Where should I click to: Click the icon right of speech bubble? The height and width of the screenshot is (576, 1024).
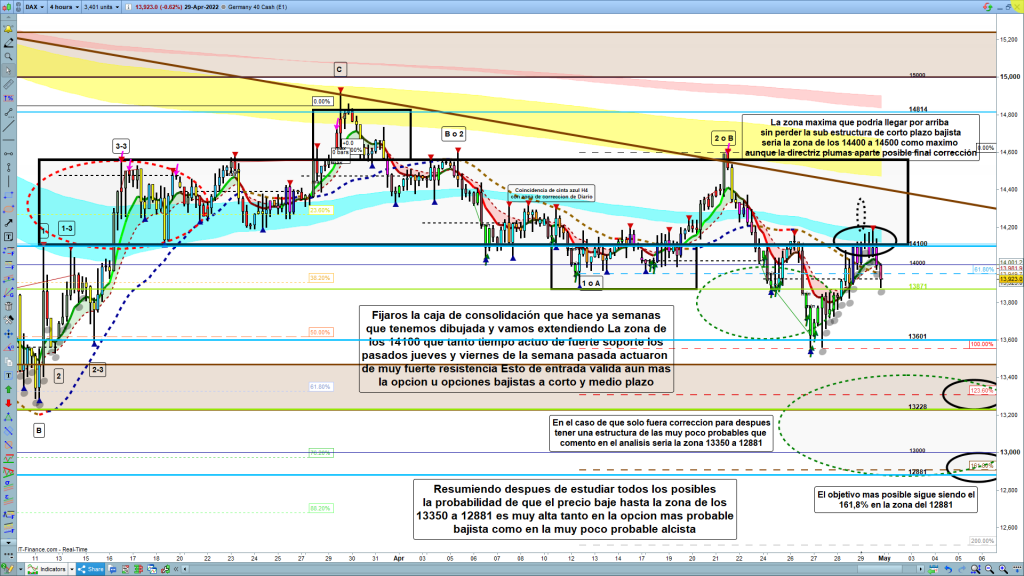pos(125,569)
